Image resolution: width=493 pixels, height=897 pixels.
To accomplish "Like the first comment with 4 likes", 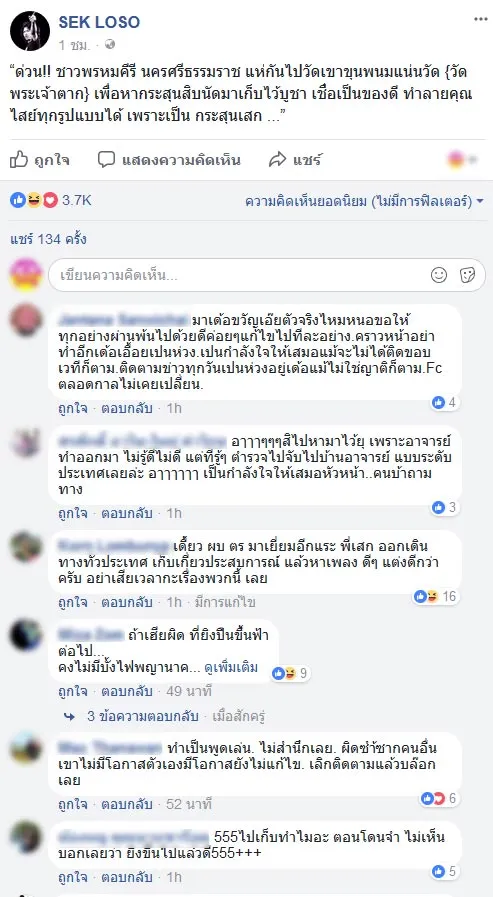I will (73, 408).
